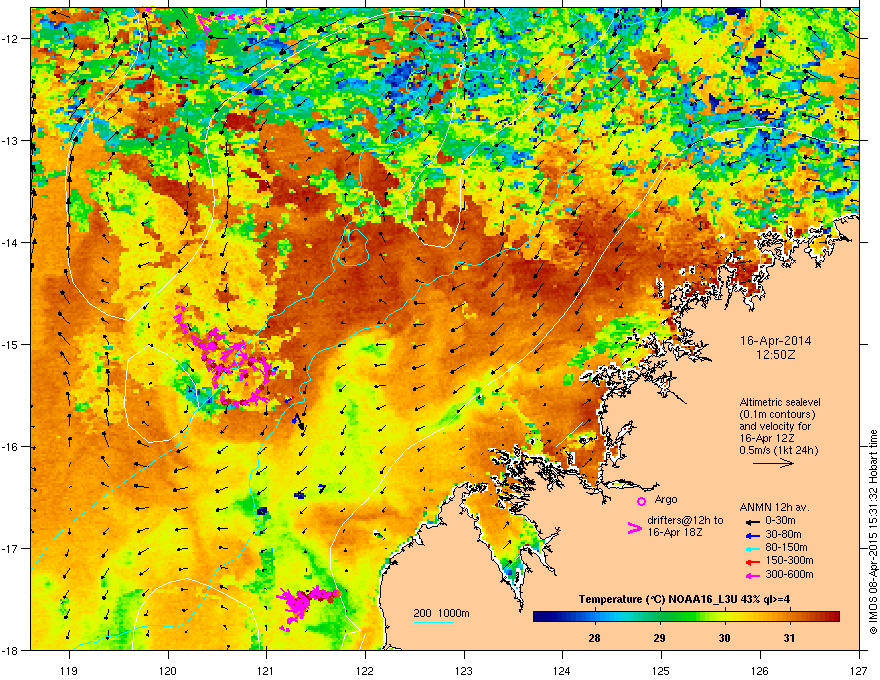Click the '30-80m' depth label

[x=783, y=534]
